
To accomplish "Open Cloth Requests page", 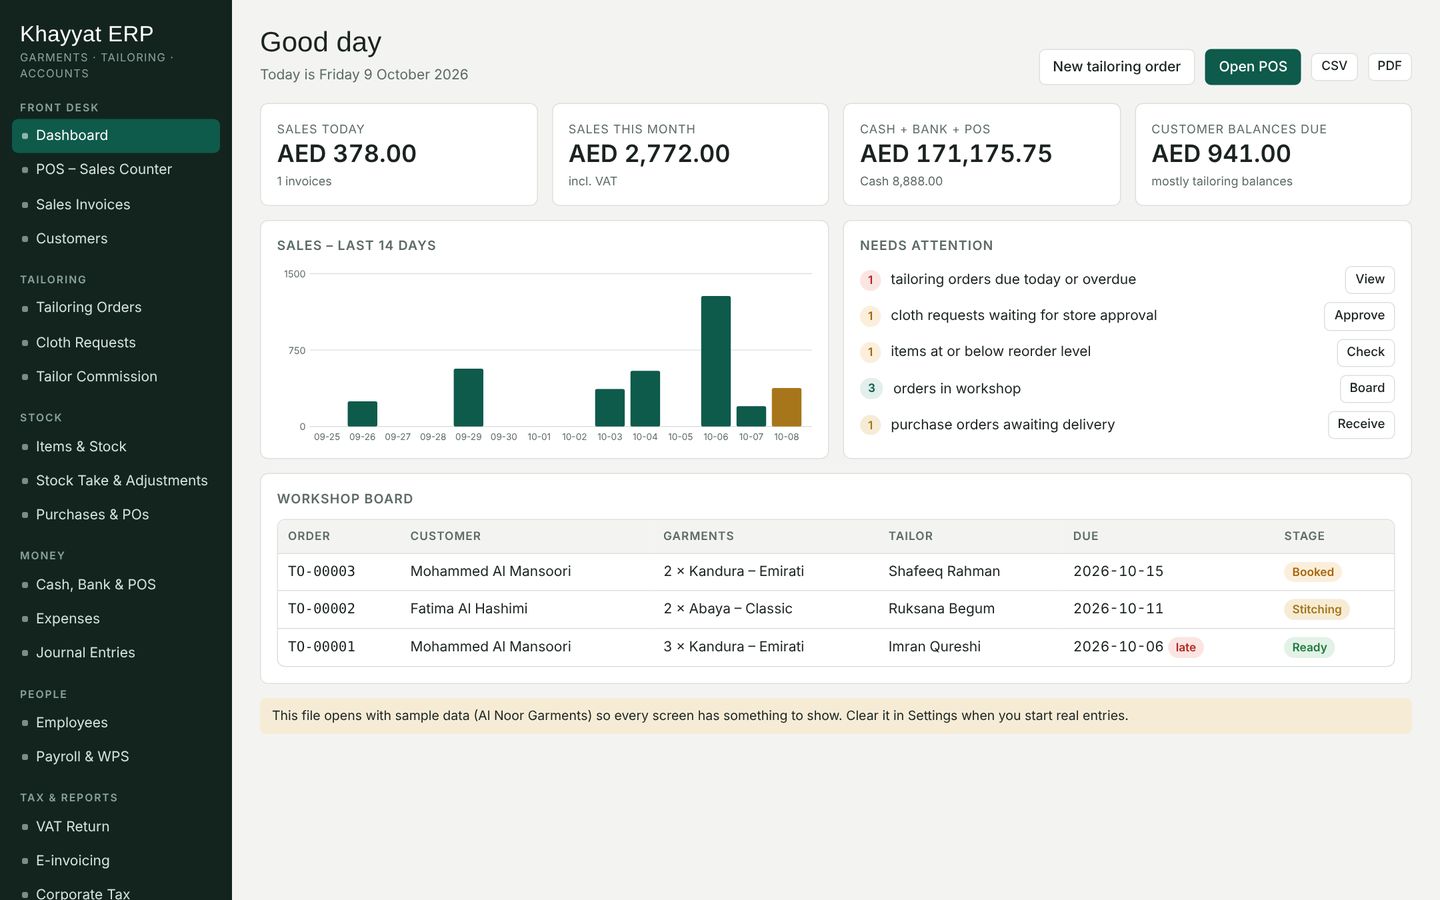I will pyautogui.click(x=116, y=342).
